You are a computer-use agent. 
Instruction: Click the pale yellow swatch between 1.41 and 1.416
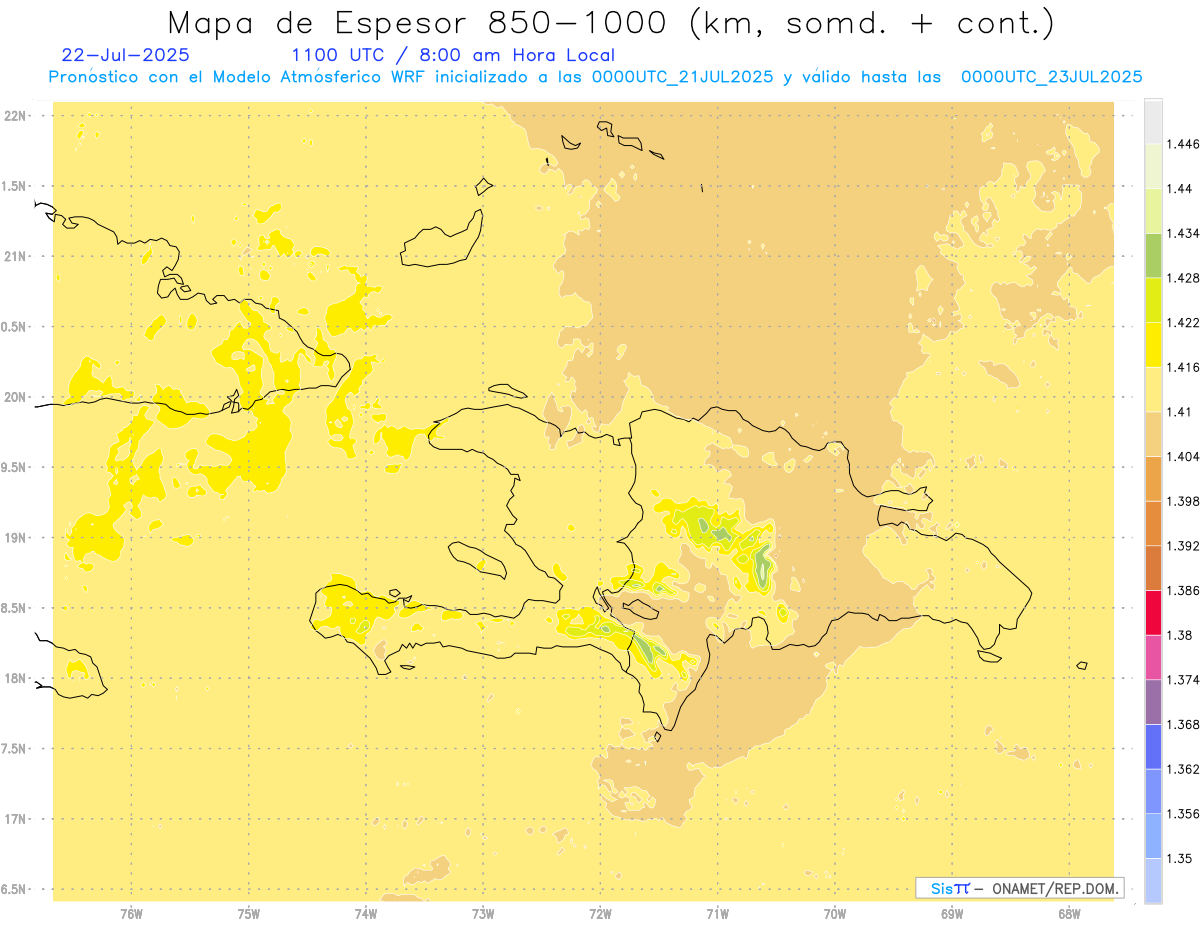tap(1154, 389)
